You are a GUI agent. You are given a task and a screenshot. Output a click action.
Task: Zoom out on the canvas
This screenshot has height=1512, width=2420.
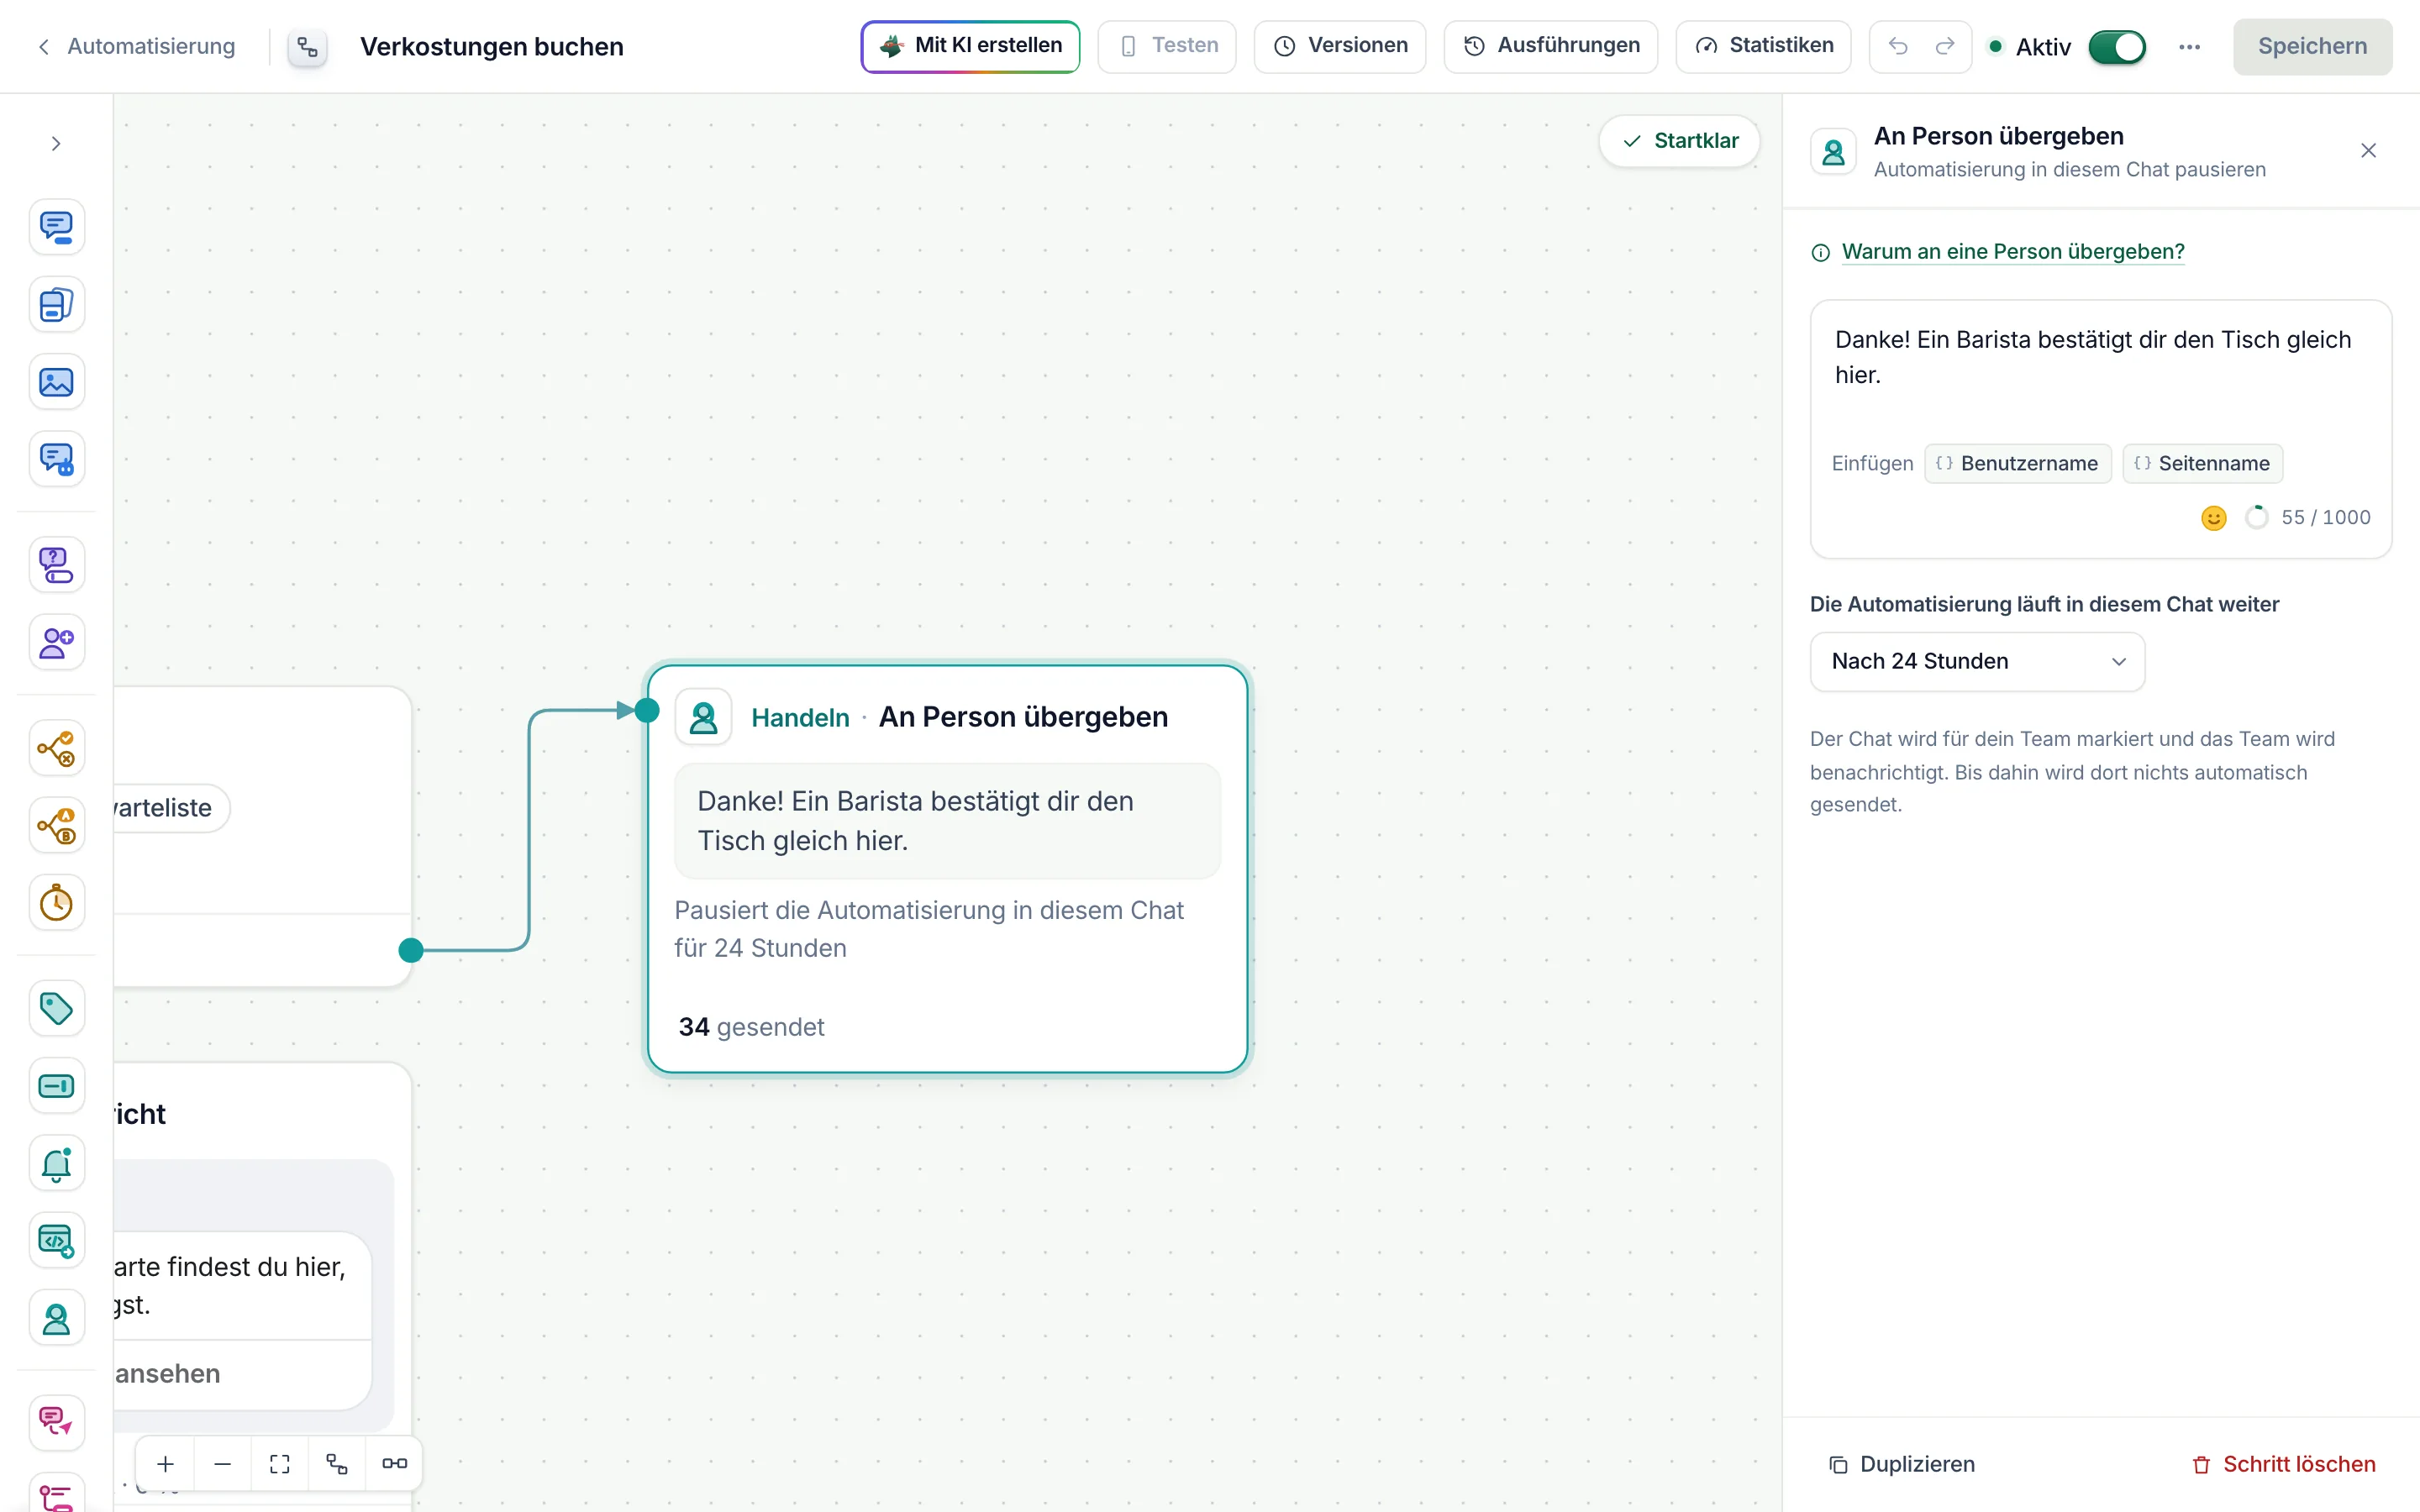[222, 1464]
